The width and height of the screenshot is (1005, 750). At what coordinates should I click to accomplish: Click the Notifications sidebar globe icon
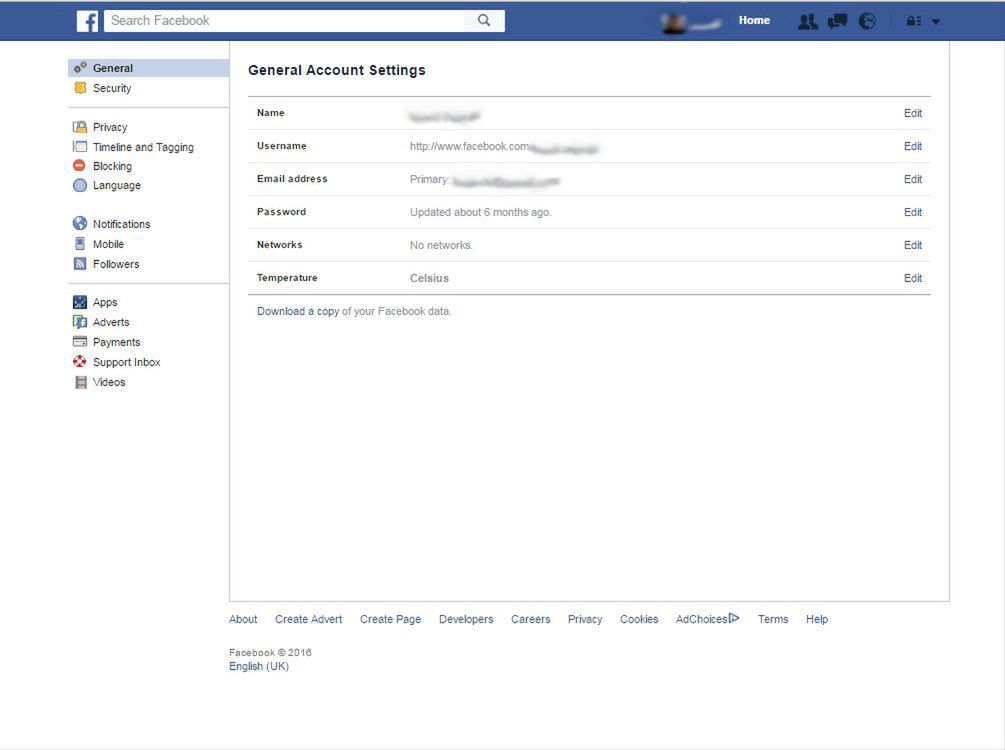79,223
